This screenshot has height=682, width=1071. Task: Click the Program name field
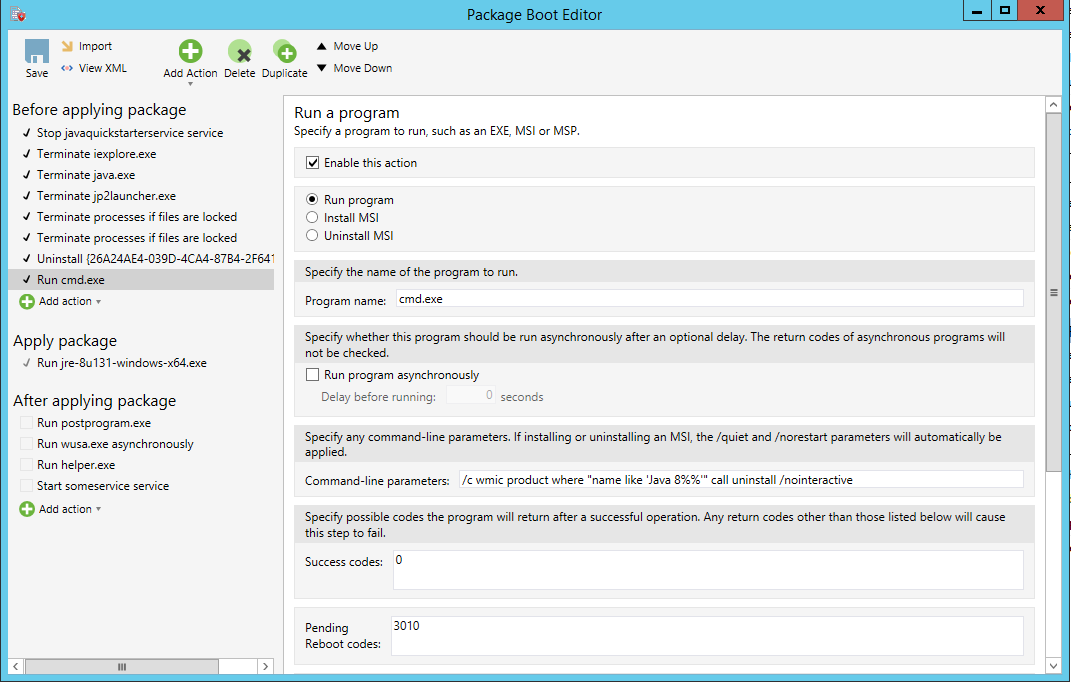point(710,299)
